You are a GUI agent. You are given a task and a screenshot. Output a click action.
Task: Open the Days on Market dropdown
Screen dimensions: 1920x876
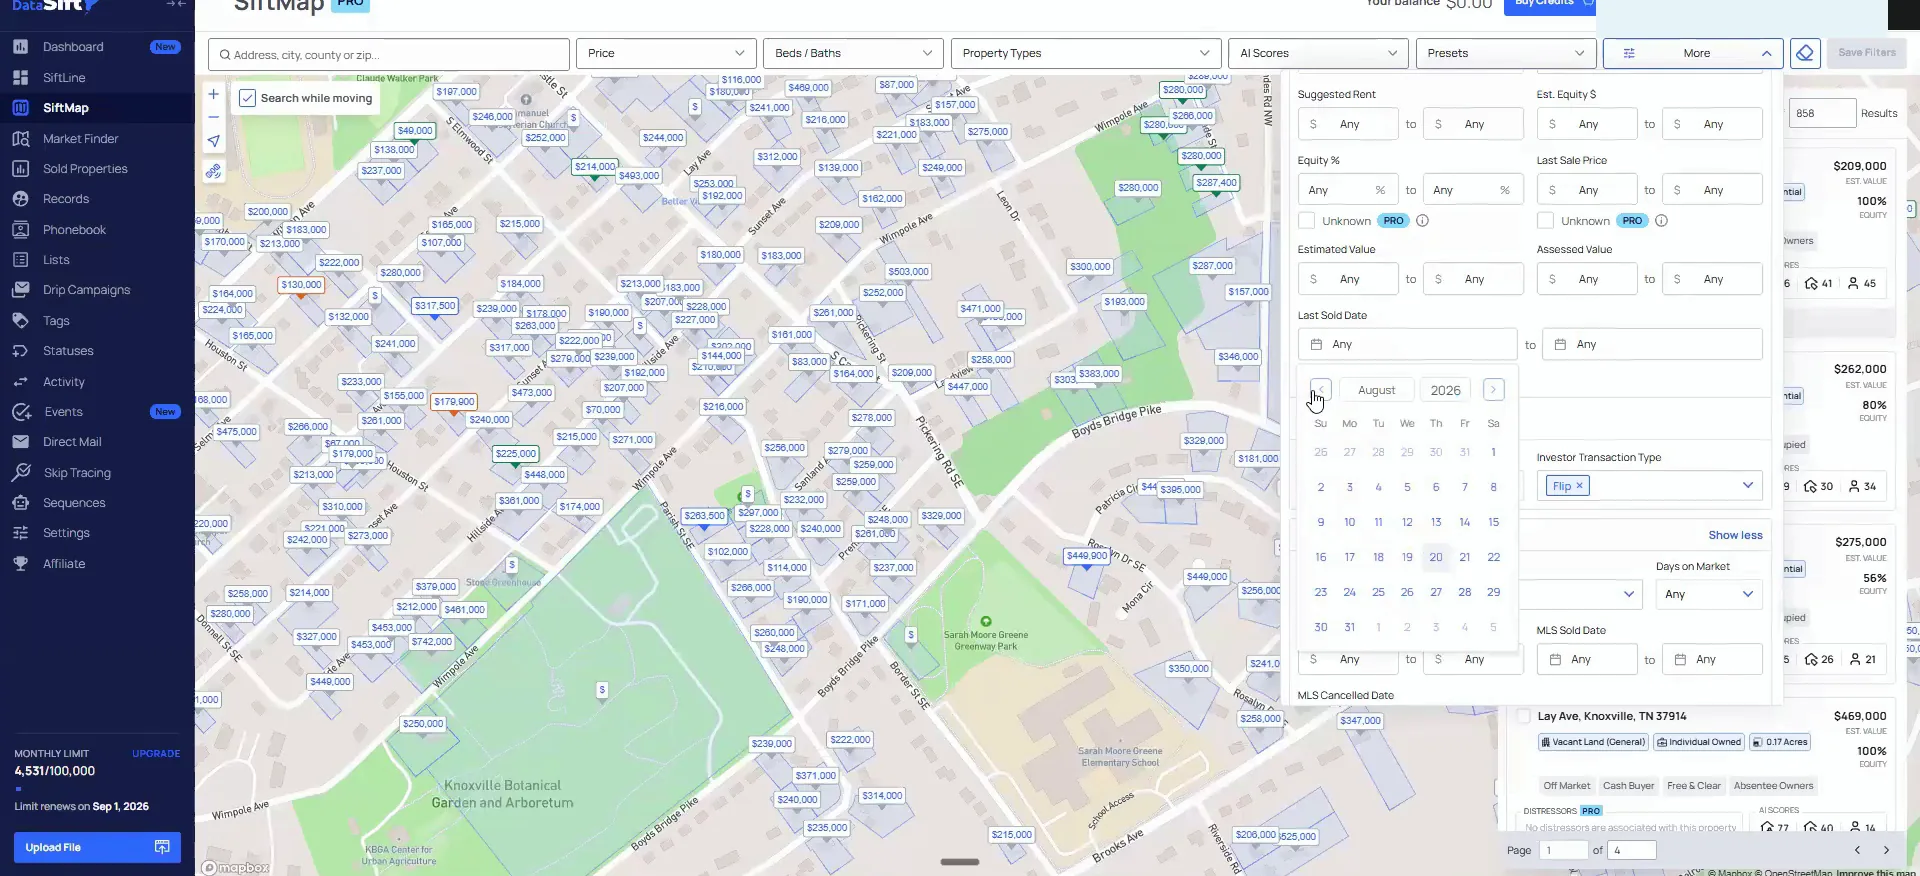coord(1709,594)
